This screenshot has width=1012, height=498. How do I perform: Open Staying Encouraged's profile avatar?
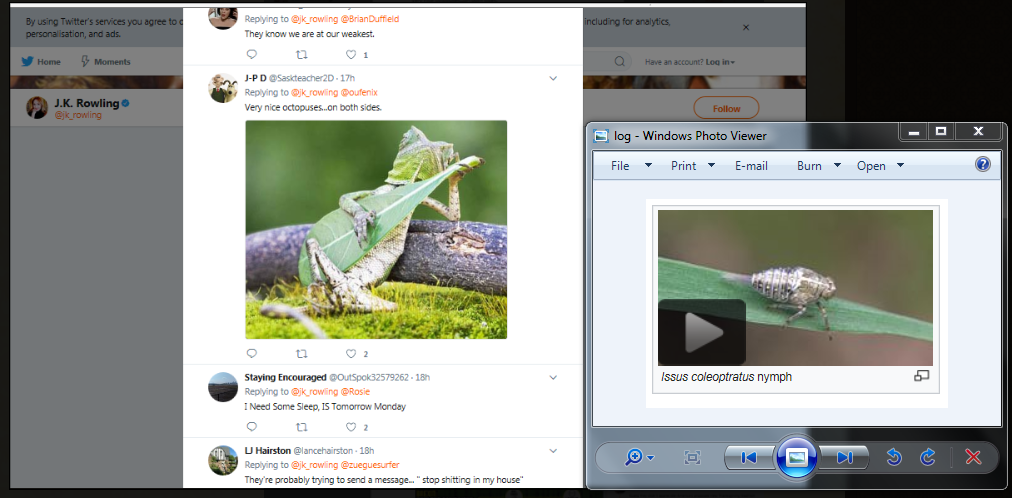pyautogui.click(x=223, y=387)
